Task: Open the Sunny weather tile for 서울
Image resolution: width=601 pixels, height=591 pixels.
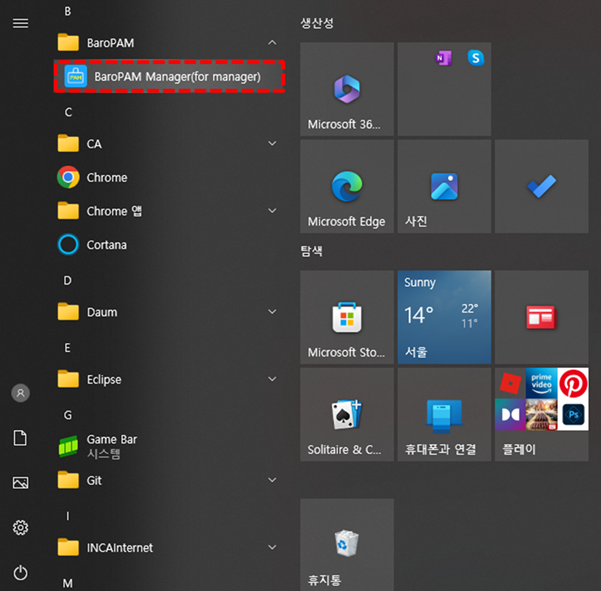Action: pos(444,317)
